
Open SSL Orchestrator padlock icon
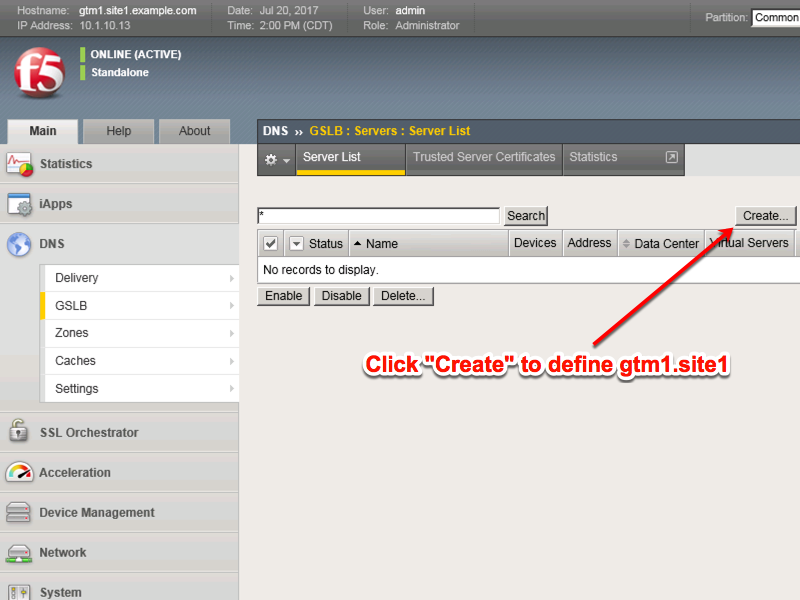click(x=19, y=432)
